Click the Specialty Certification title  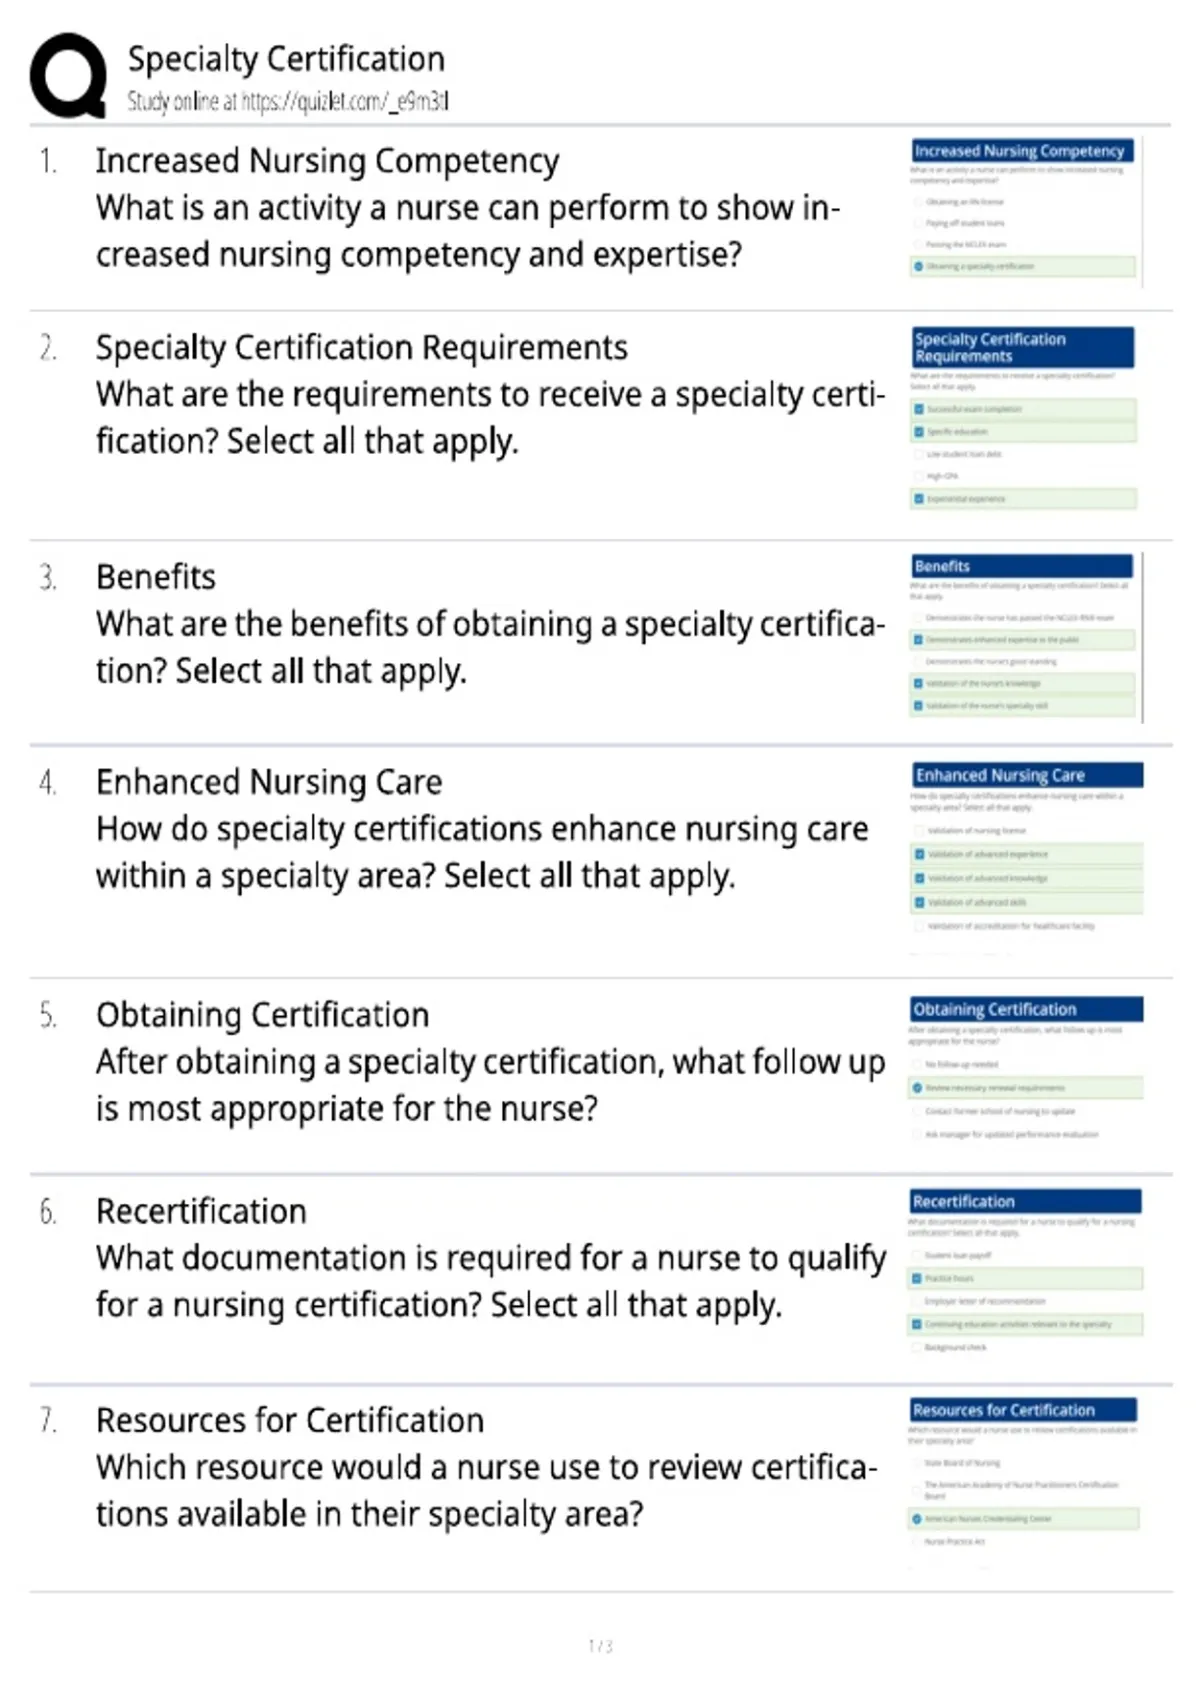pyautogui.click(x=286, y=59)
